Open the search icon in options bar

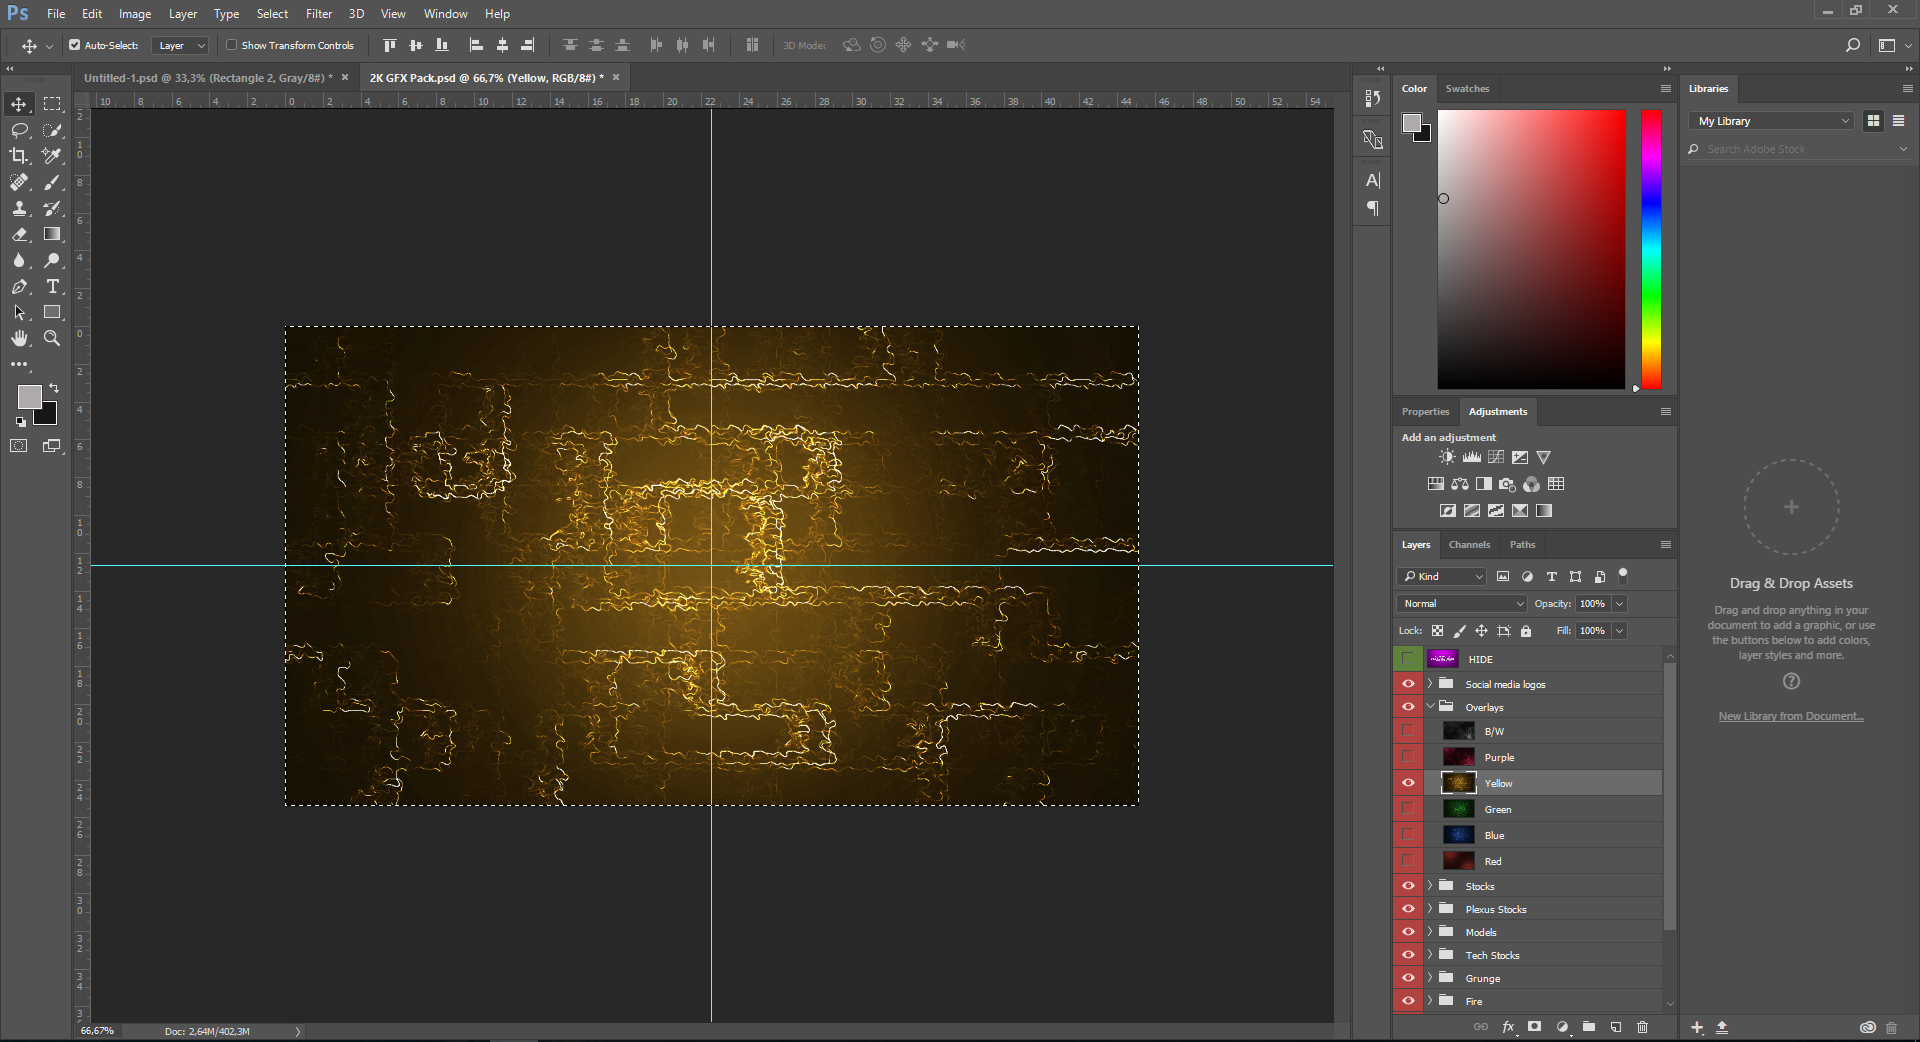(1853, 45)
